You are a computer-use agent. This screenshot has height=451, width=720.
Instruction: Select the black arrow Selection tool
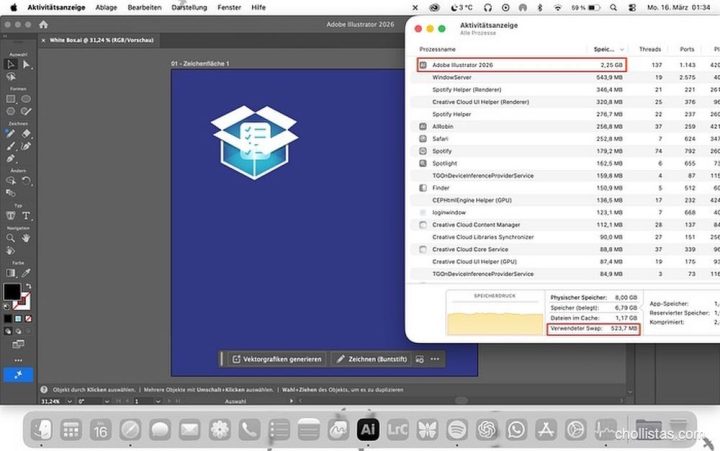tap(10, 64)
